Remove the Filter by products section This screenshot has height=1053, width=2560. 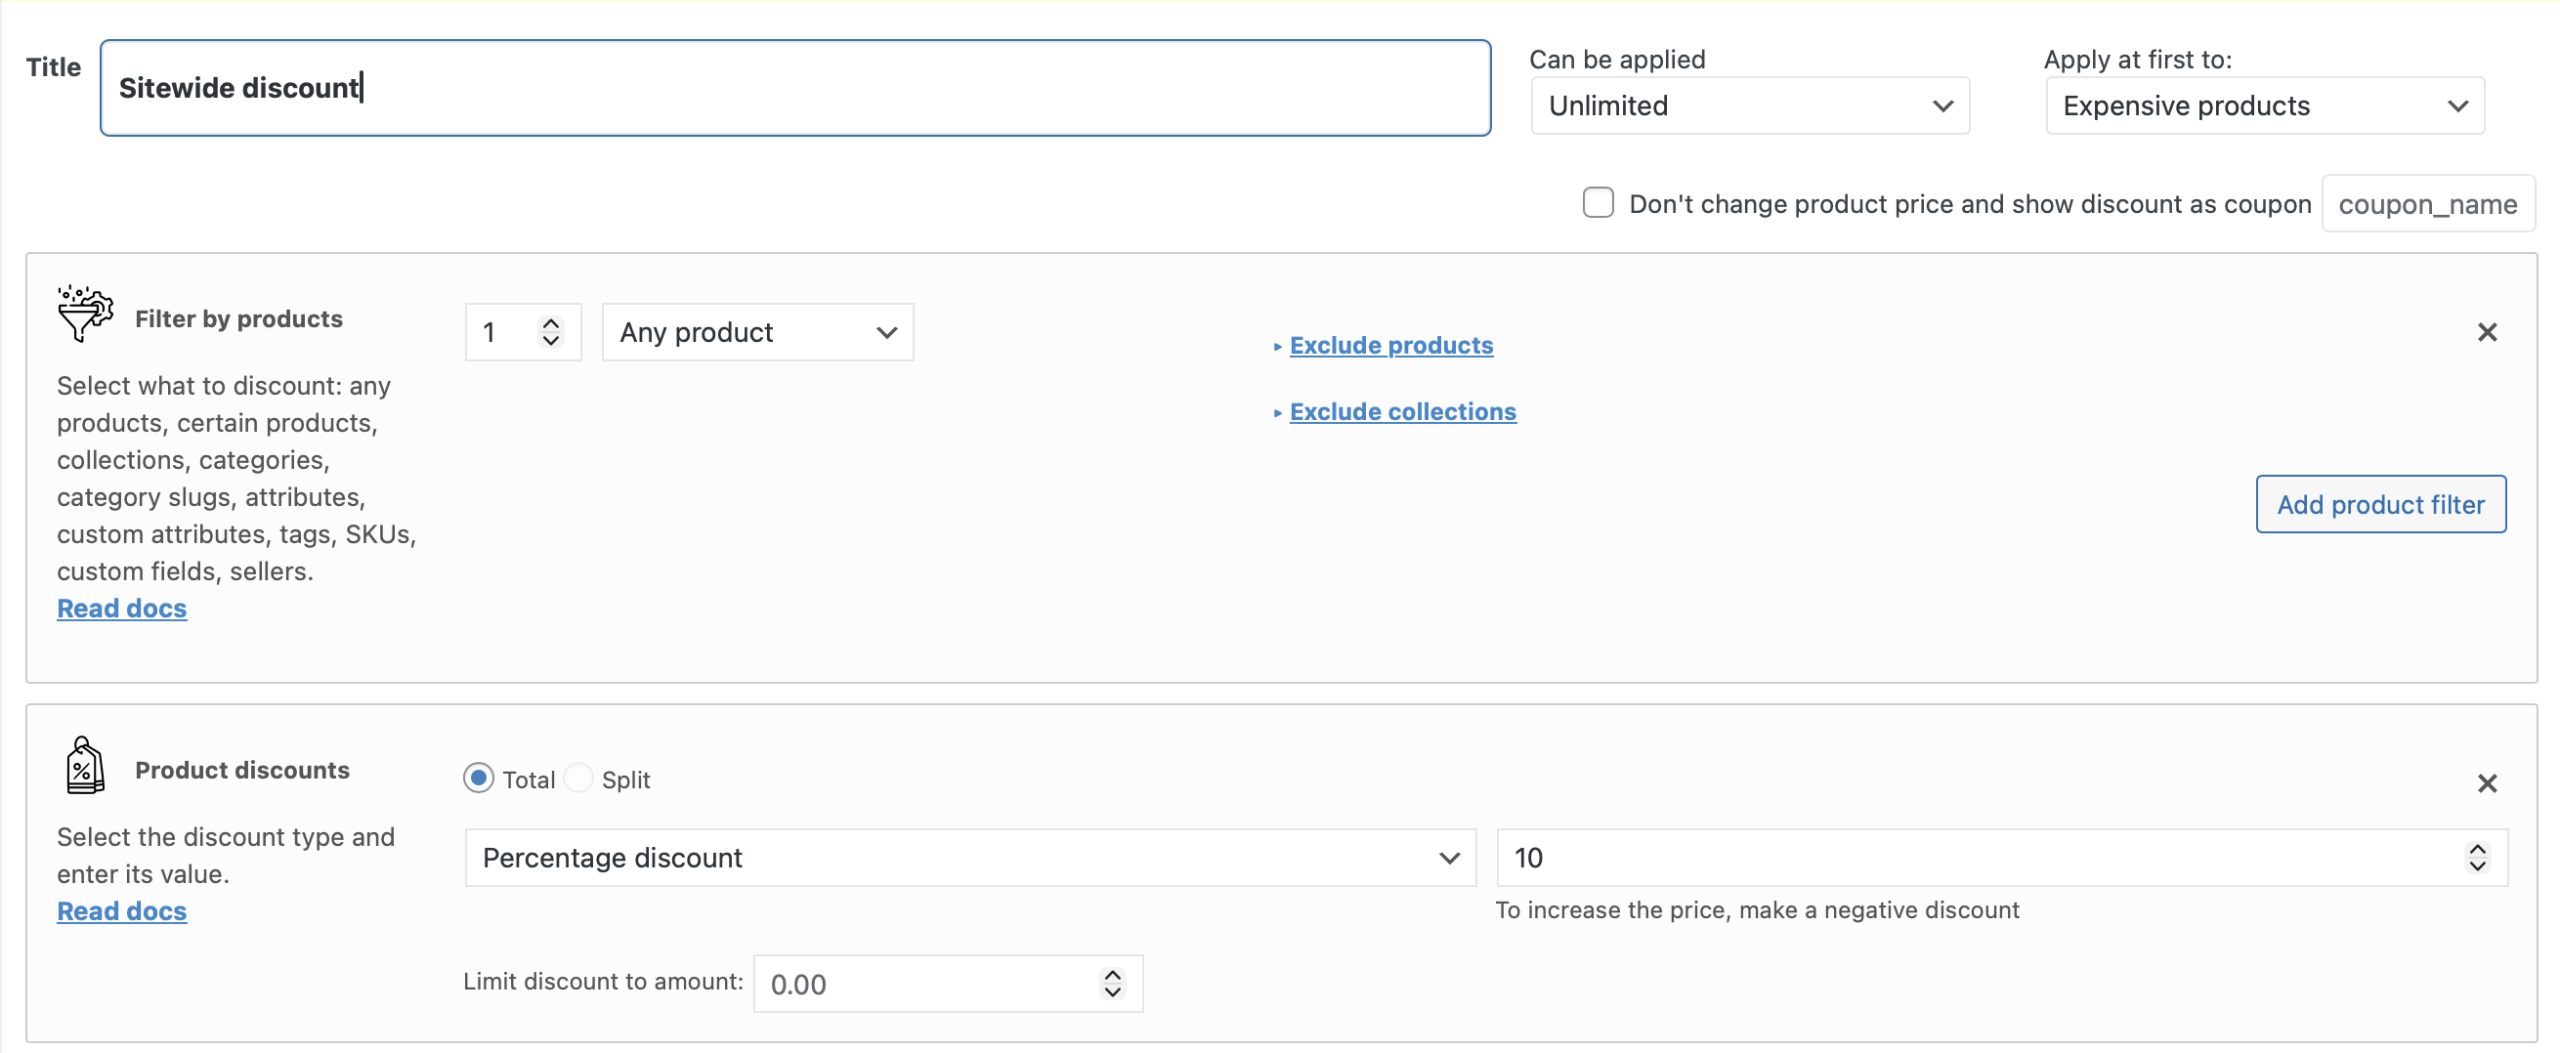2486,332
